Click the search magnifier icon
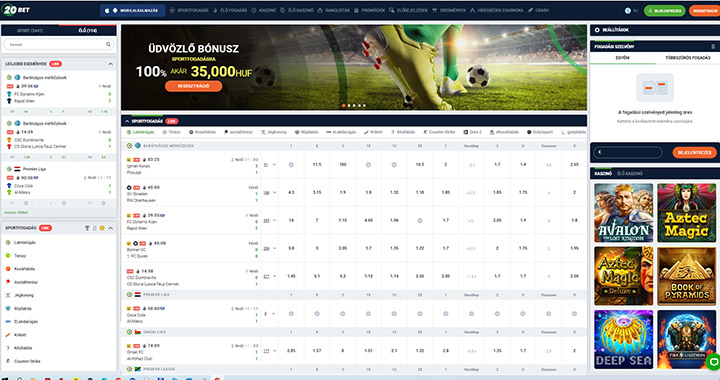This screenshot has width=720, height=380. [x=109, y=45]
